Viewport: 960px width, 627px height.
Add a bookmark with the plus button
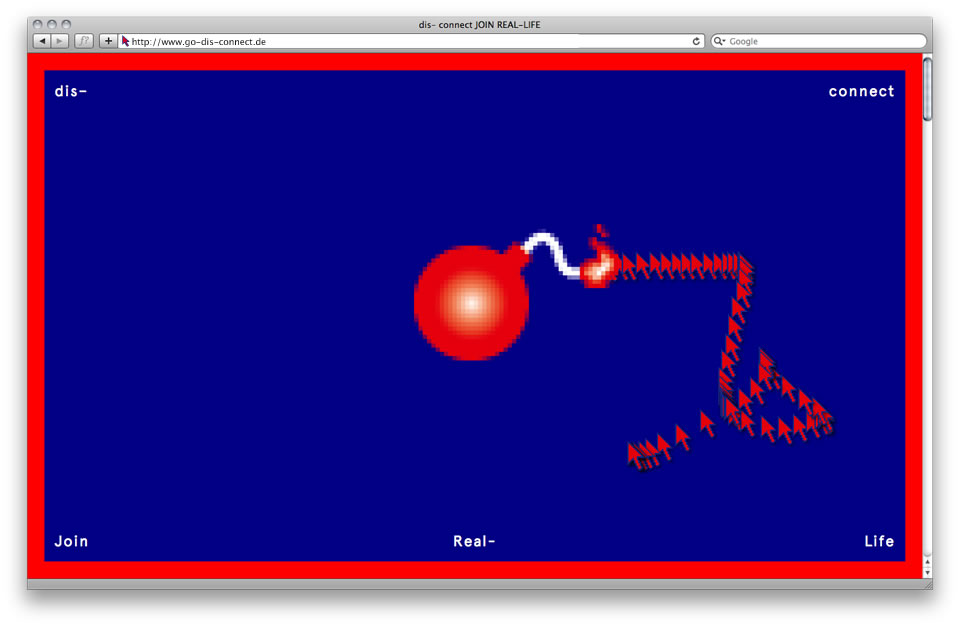tap(108, 41)
